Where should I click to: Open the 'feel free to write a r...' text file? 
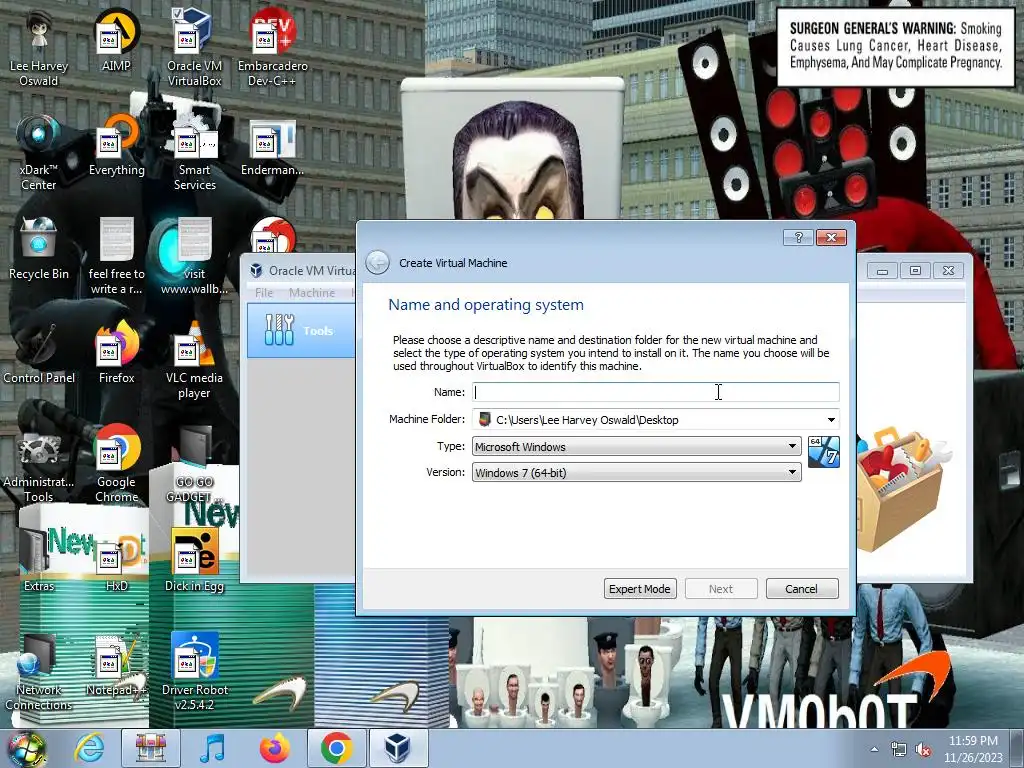(x=116, y=257)
